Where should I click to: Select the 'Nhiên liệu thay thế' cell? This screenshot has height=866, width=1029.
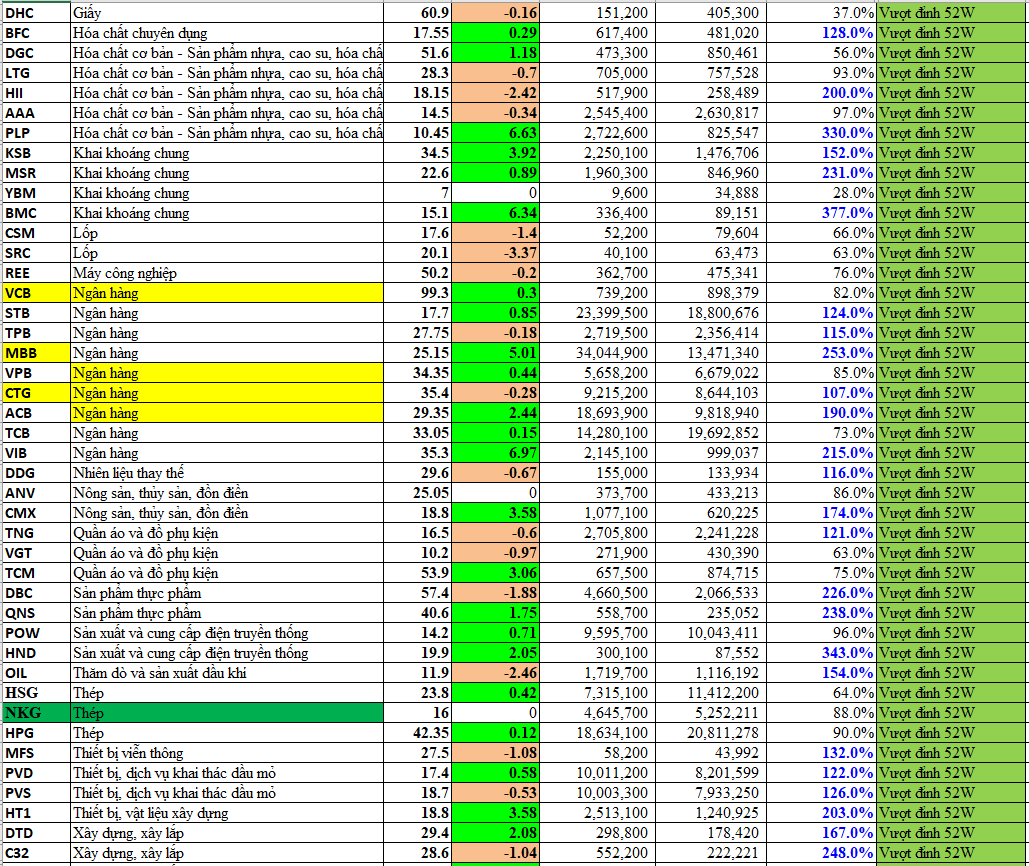pos(227,473)
